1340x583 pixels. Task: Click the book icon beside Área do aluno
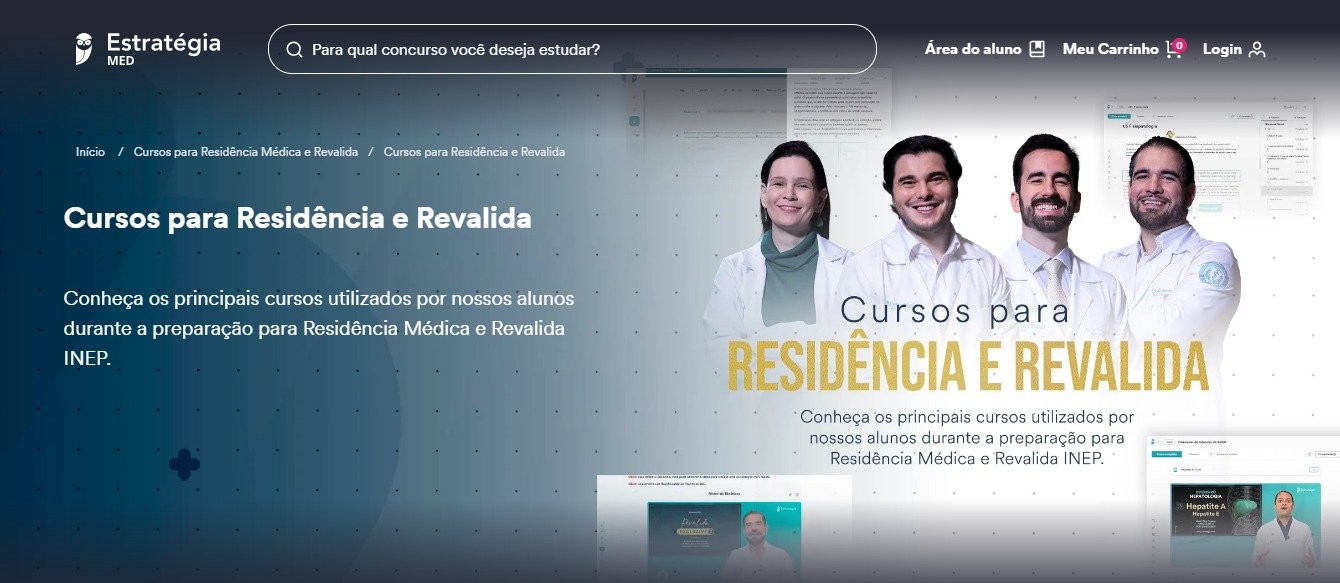coord(1037,49)
